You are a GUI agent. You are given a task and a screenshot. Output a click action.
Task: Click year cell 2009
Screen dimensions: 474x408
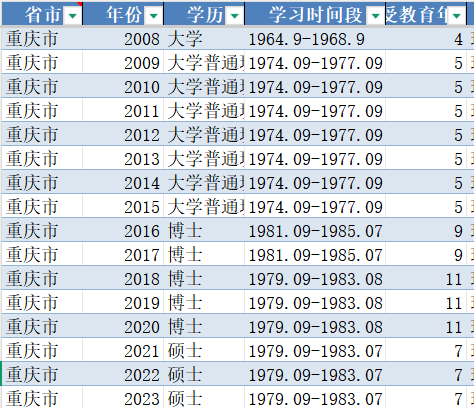coord(123,62)
